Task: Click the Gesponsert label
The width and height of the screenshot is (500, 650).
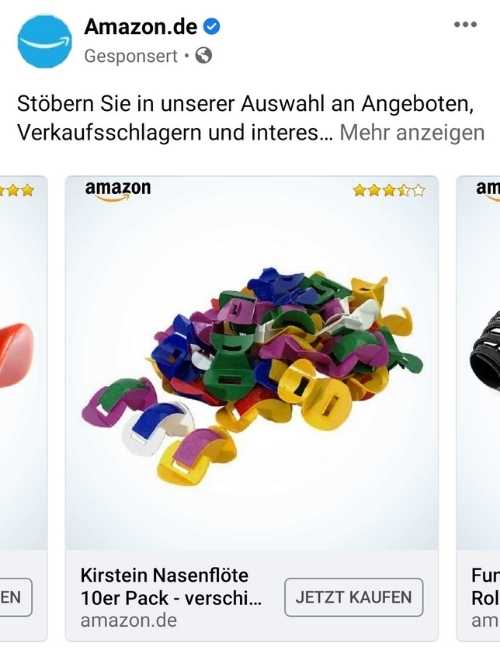Action: coord(131,56)
